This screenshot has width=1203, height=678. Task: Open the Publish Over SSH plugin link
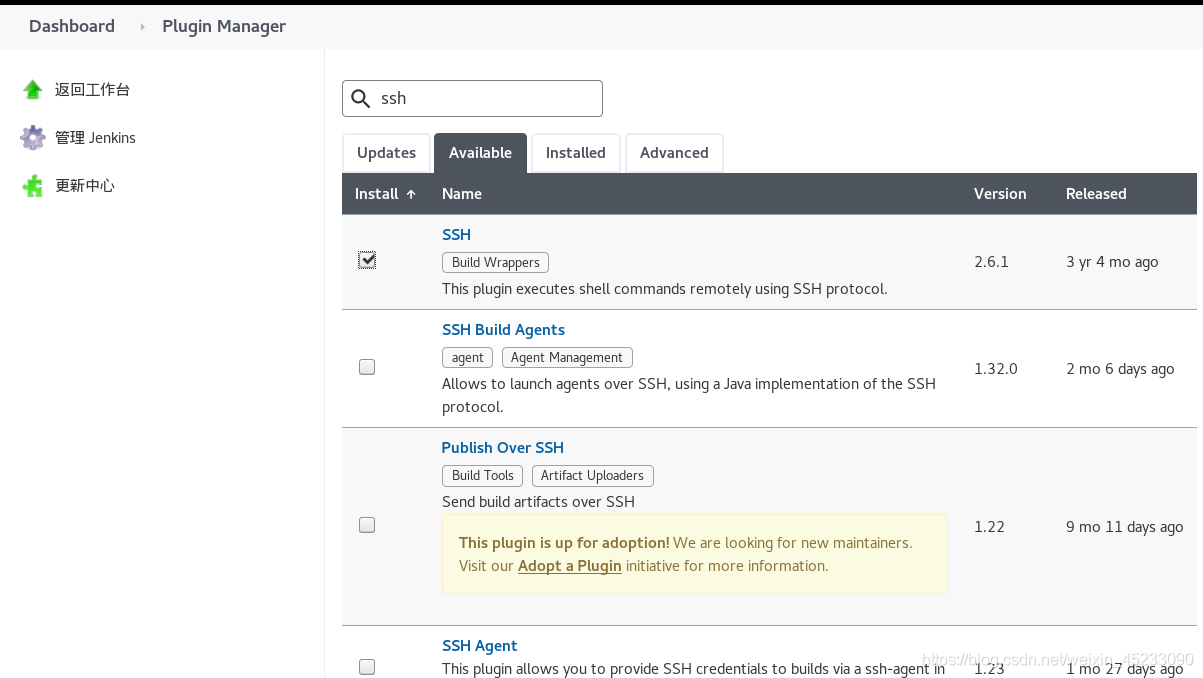tap(503, 448)
